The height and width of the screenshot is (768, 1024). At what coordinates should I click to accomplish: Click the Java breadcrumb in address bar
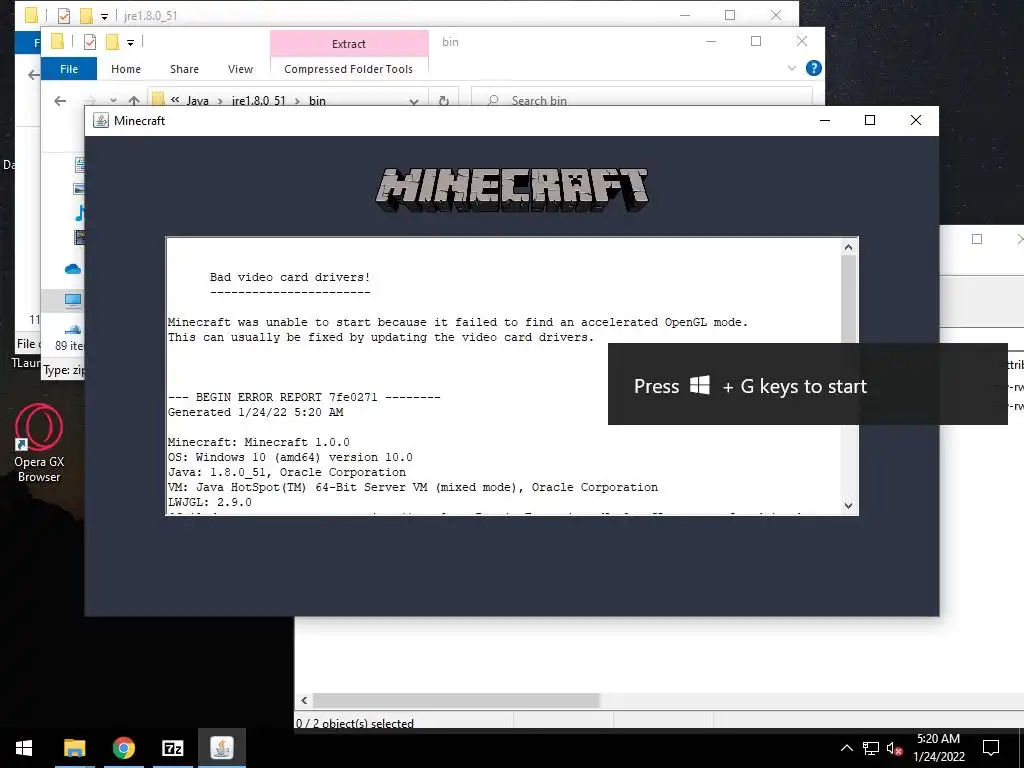pyautogui.click(x=197, y=101)
